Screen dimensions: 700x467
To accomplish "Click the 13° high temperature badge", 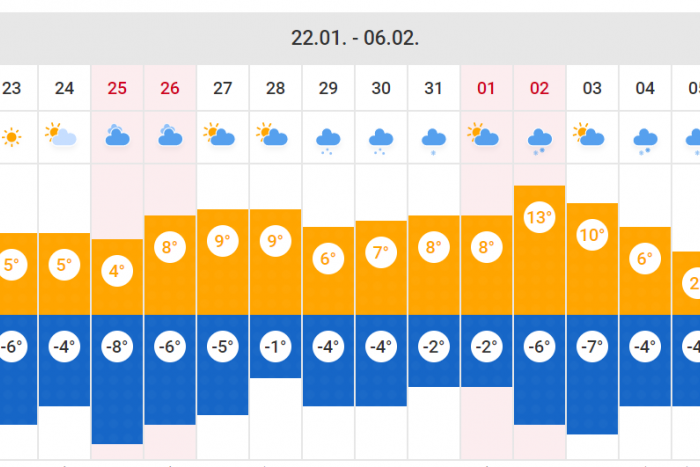I will click(539, 218).
